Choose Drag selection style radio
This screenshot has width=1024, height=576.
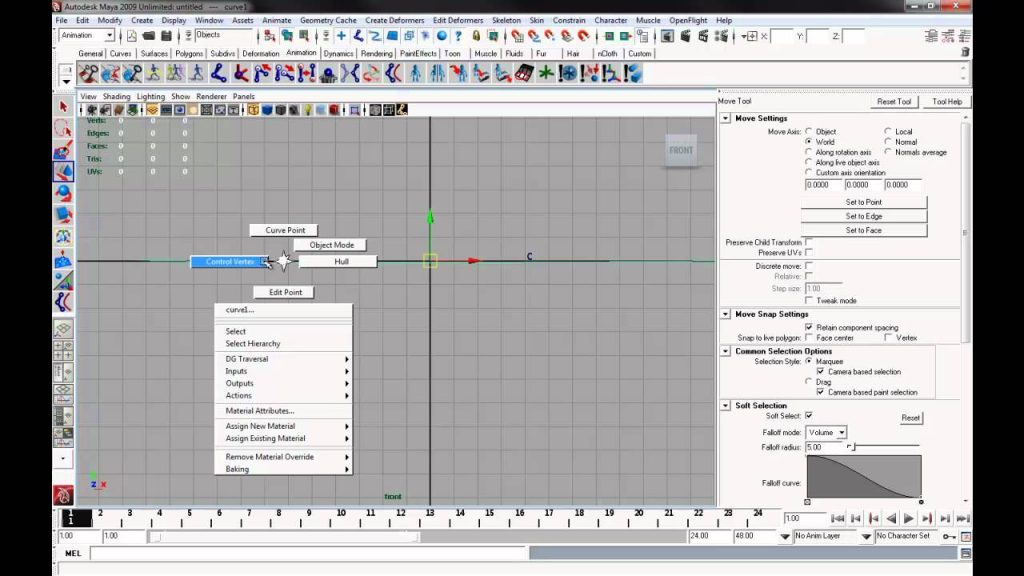(x=808, y=381)
